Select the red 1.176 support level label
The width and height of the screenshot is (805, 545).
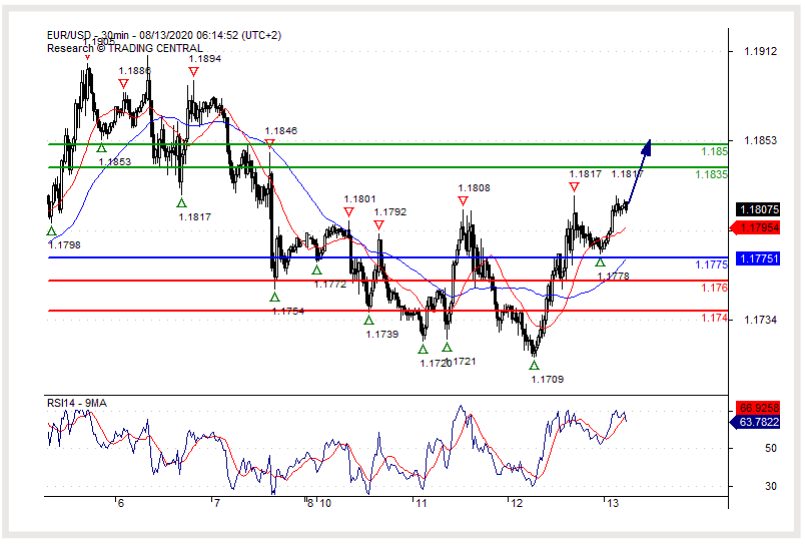click(714, 288)
